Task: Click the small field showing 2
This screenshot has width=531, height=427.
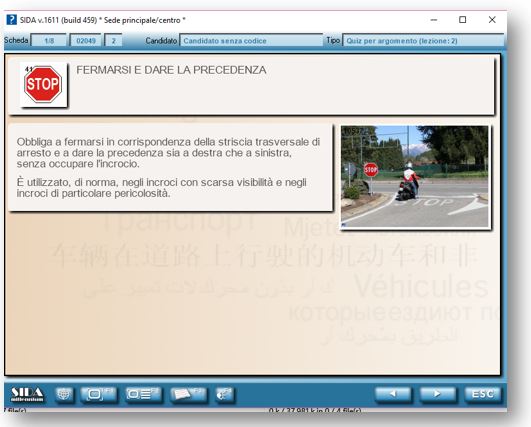Action: (113, 41)
